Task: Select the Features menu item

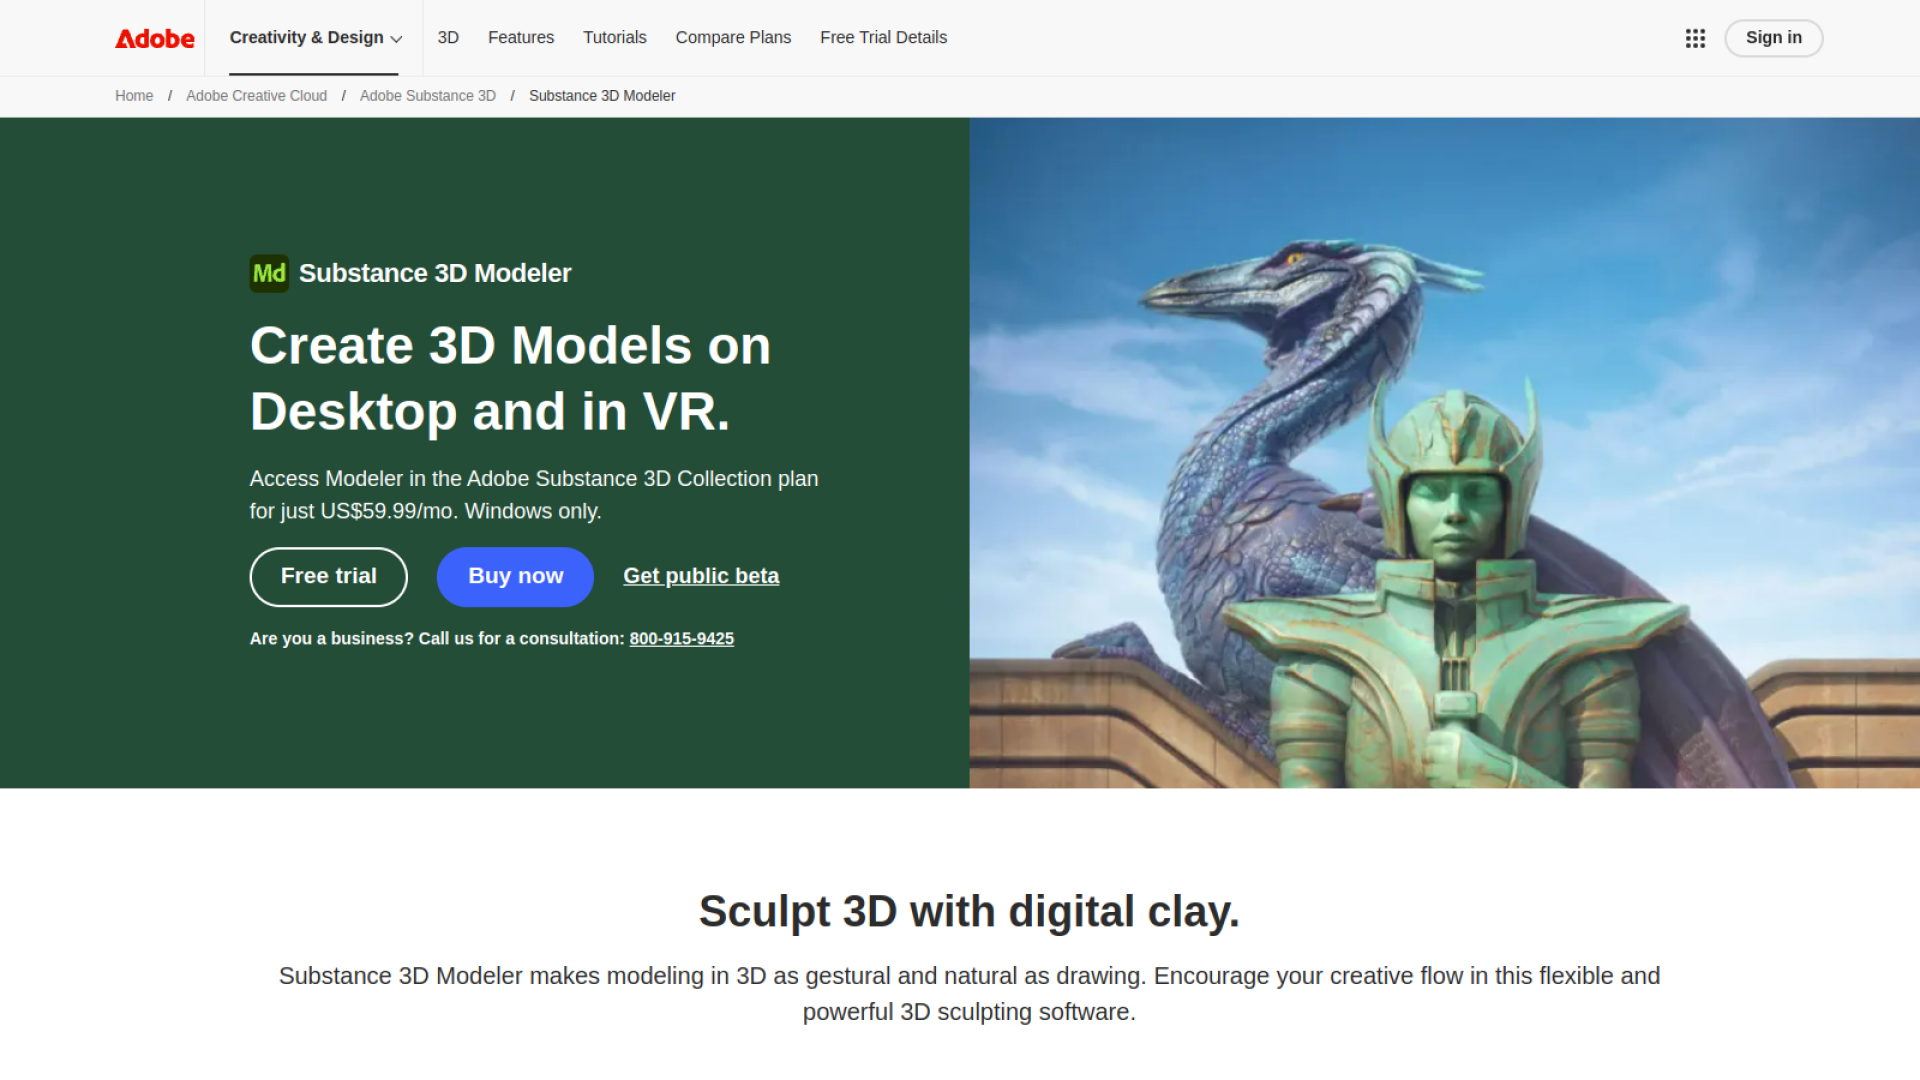Action: pyautogui.click(x=520, y=37)
